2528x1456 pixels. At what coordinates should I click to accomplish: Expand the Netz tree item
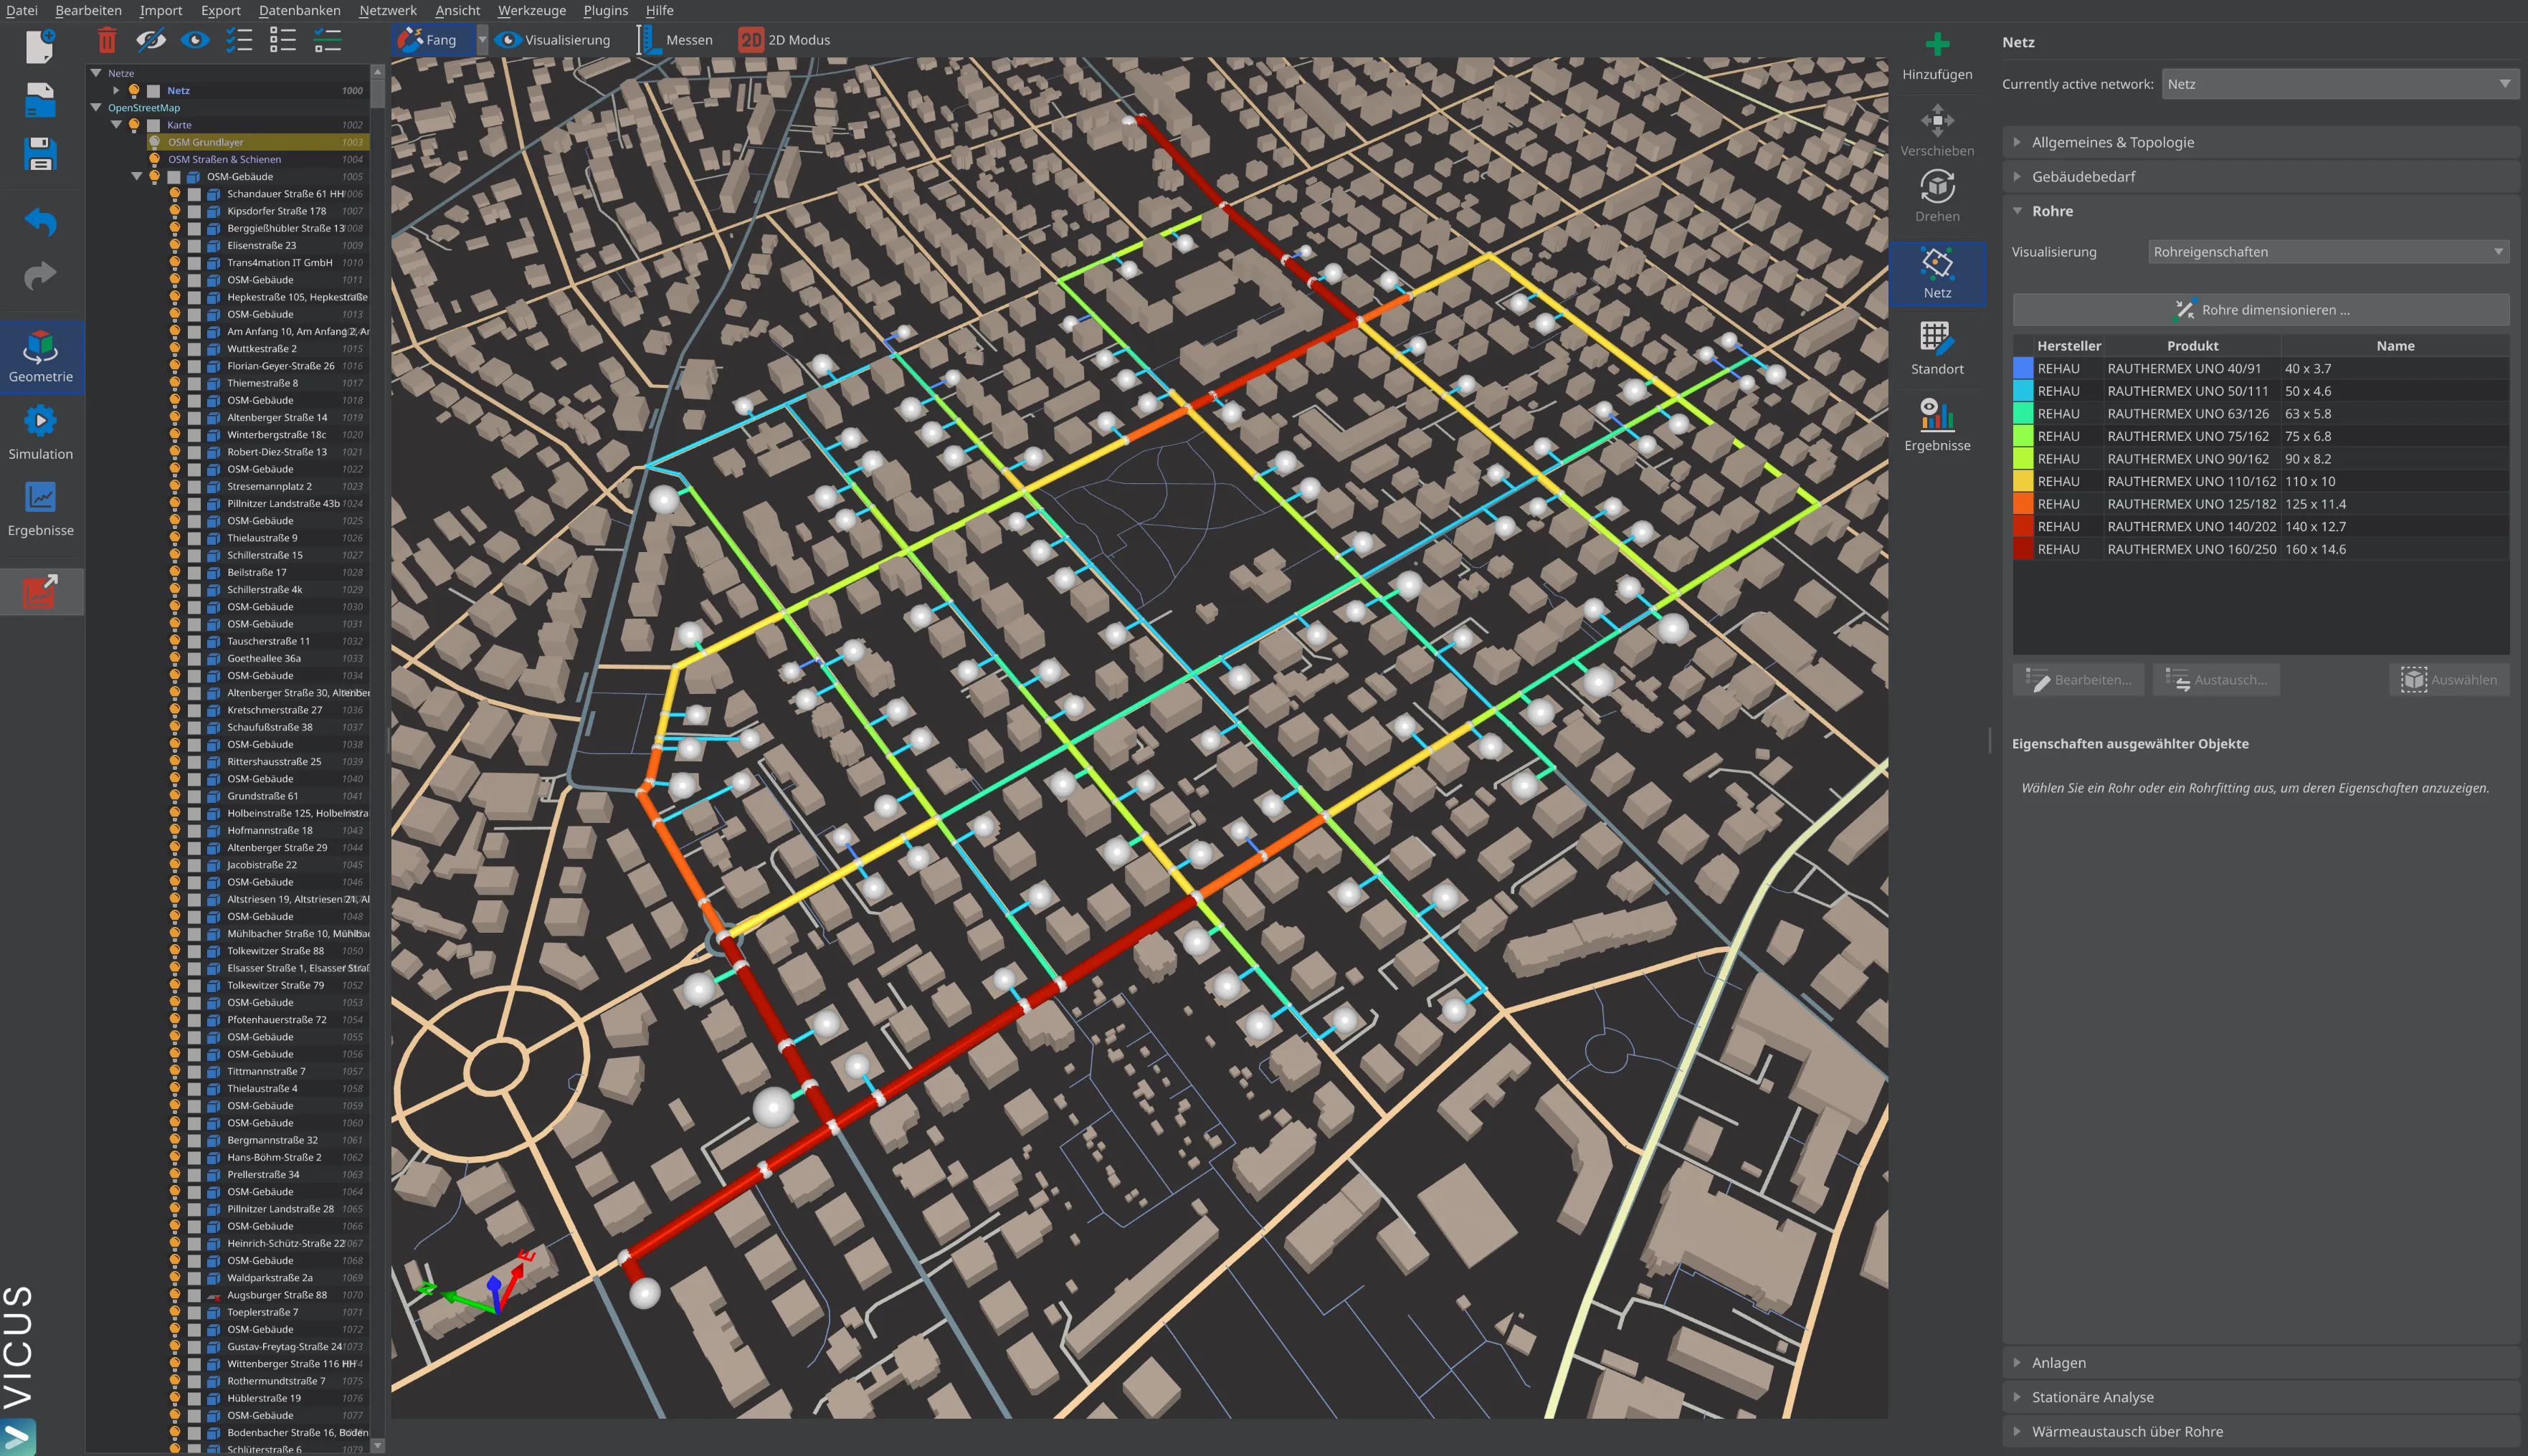(x=116, y=90)
